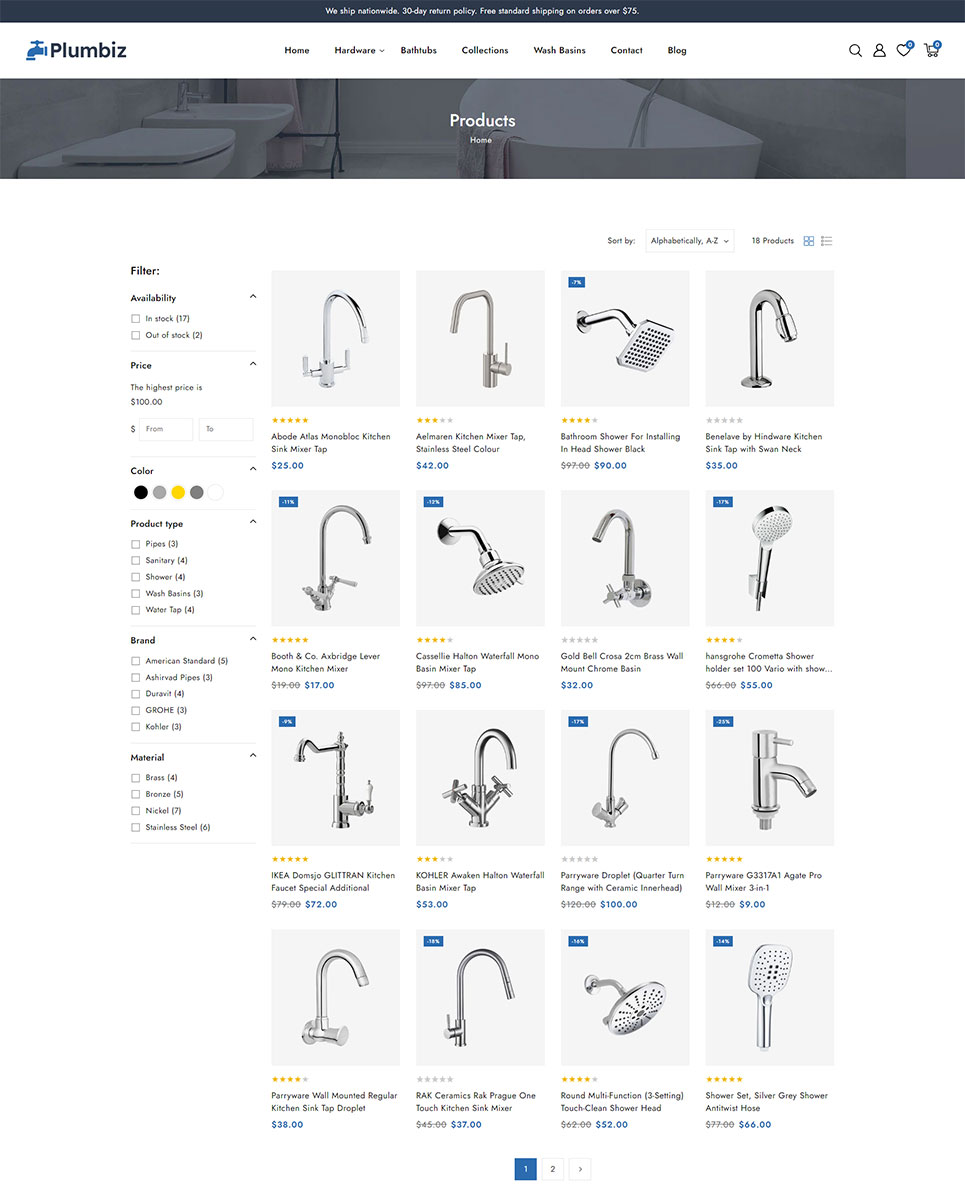This screenshot has width=965, height=1200.
Task: Click the price From input field
Action: tap(166, 429)
